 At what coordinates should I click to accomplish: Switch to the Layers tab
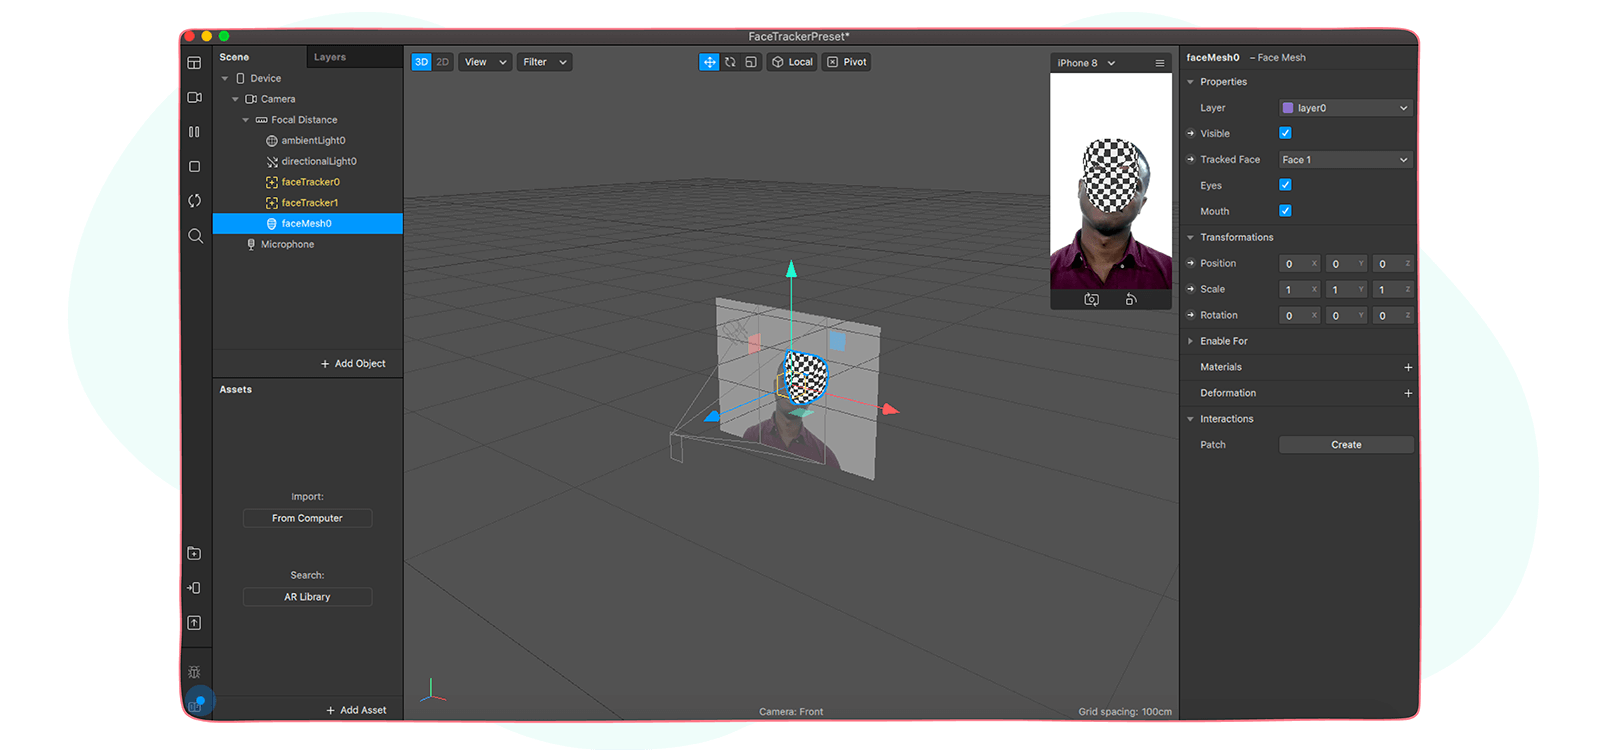click(330, 57)
